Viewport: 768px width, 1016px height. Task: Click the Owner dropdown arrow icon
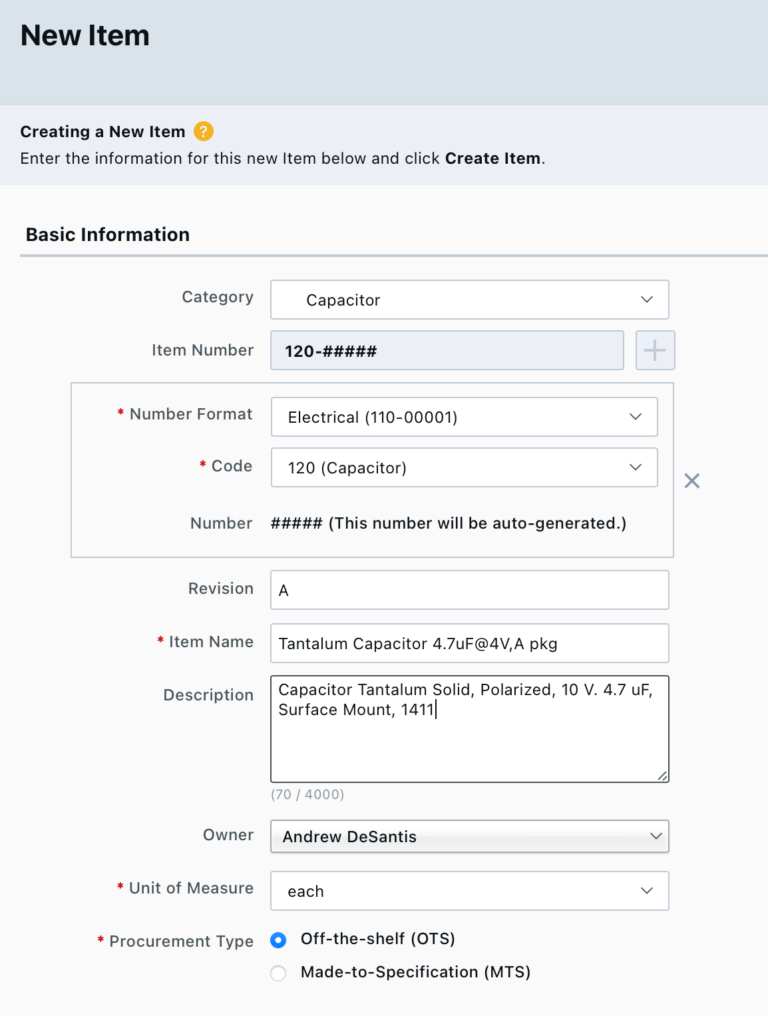point(655,836)
